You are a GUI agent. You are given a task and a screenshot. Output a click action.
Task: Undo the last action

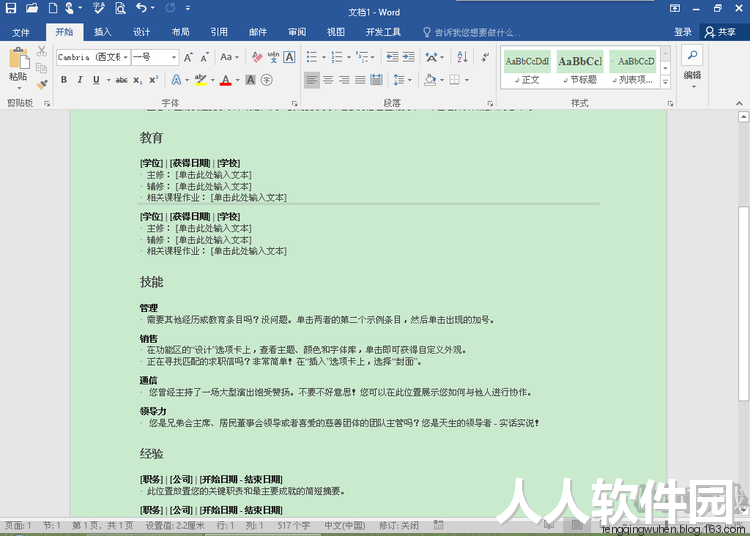141,8
